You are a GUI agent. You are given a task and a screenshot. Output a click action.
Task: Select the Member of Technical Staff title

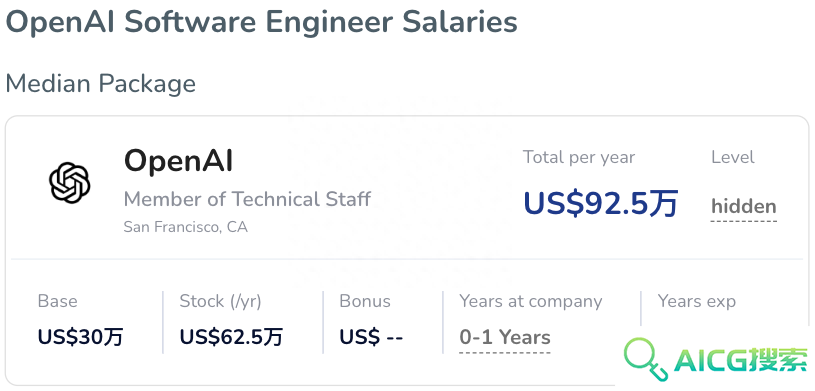(x=247, y=199)
